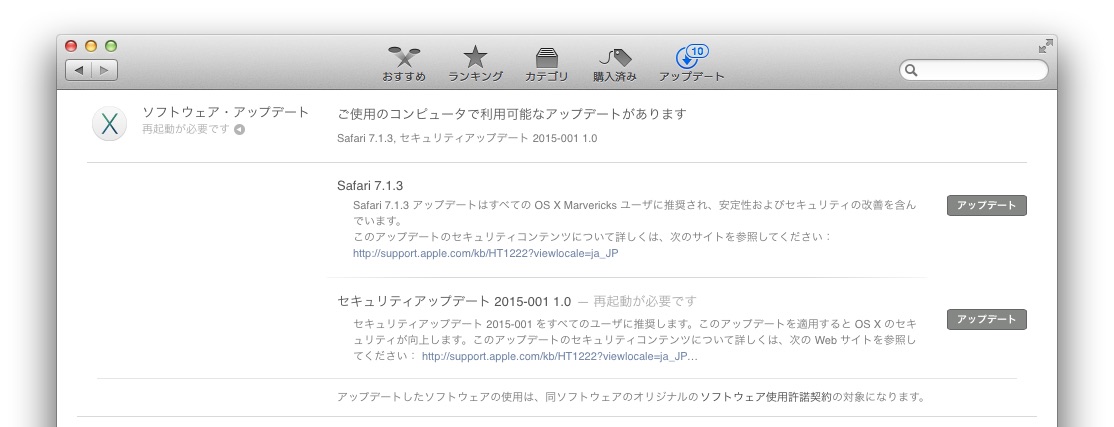Image resolution: width=1114 pixels, height=427 pixels.
Task: Close the App Store window with red button
Action: point(71,46)
